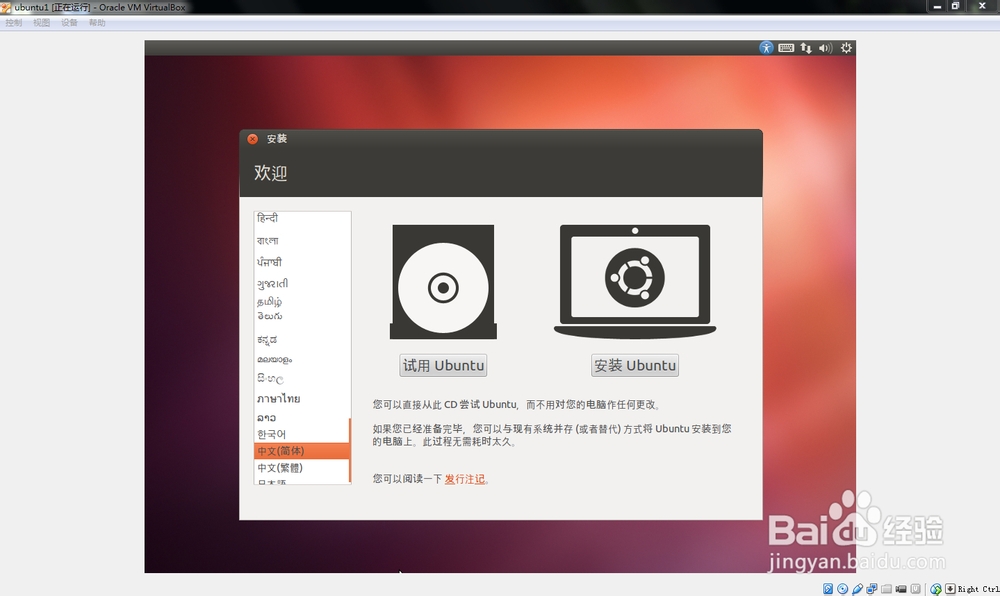Click the mouse integration status icon
The width and height of the screenshot is (1000, 596).
(936, 589)
